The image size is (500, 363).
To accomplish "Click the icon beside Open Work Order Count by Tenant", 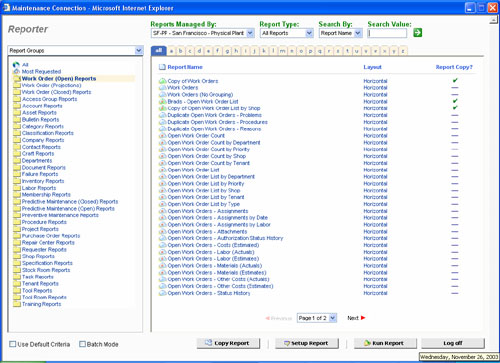I will click(162, 163).
